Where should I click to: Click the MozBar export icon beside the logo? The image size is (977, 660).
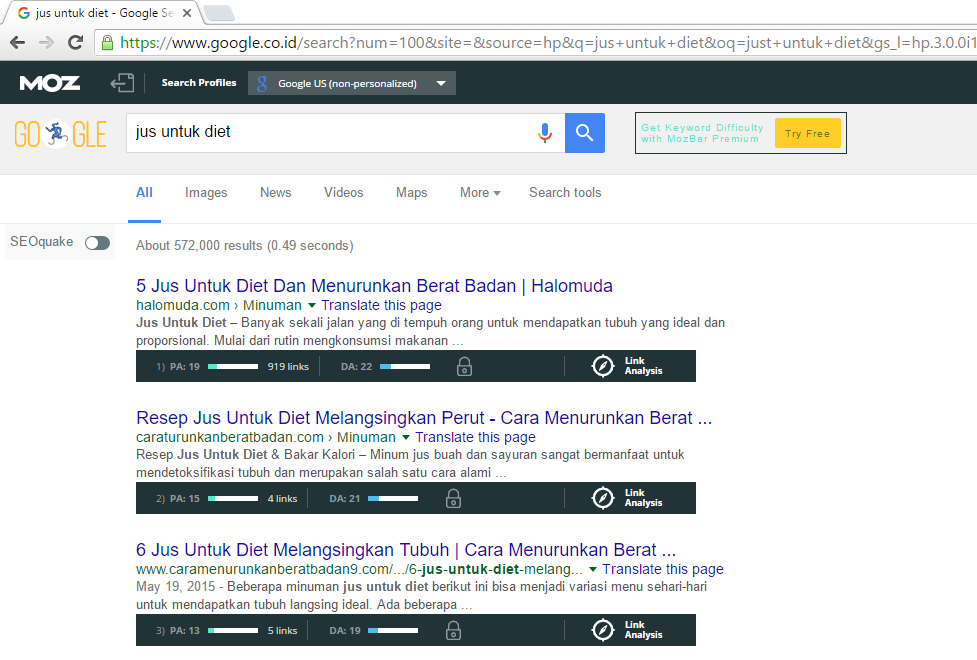point(122,83)
